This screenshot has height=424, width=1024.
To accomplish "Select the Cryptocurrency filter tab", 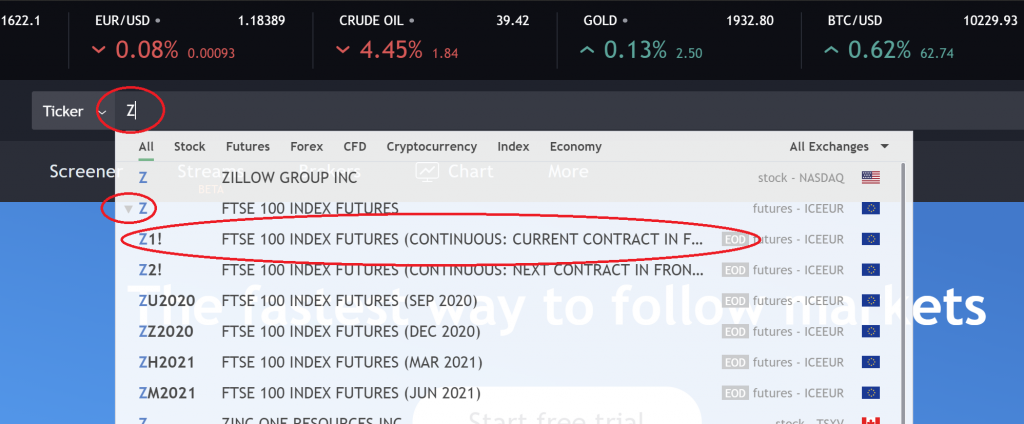I will [431, 146].
